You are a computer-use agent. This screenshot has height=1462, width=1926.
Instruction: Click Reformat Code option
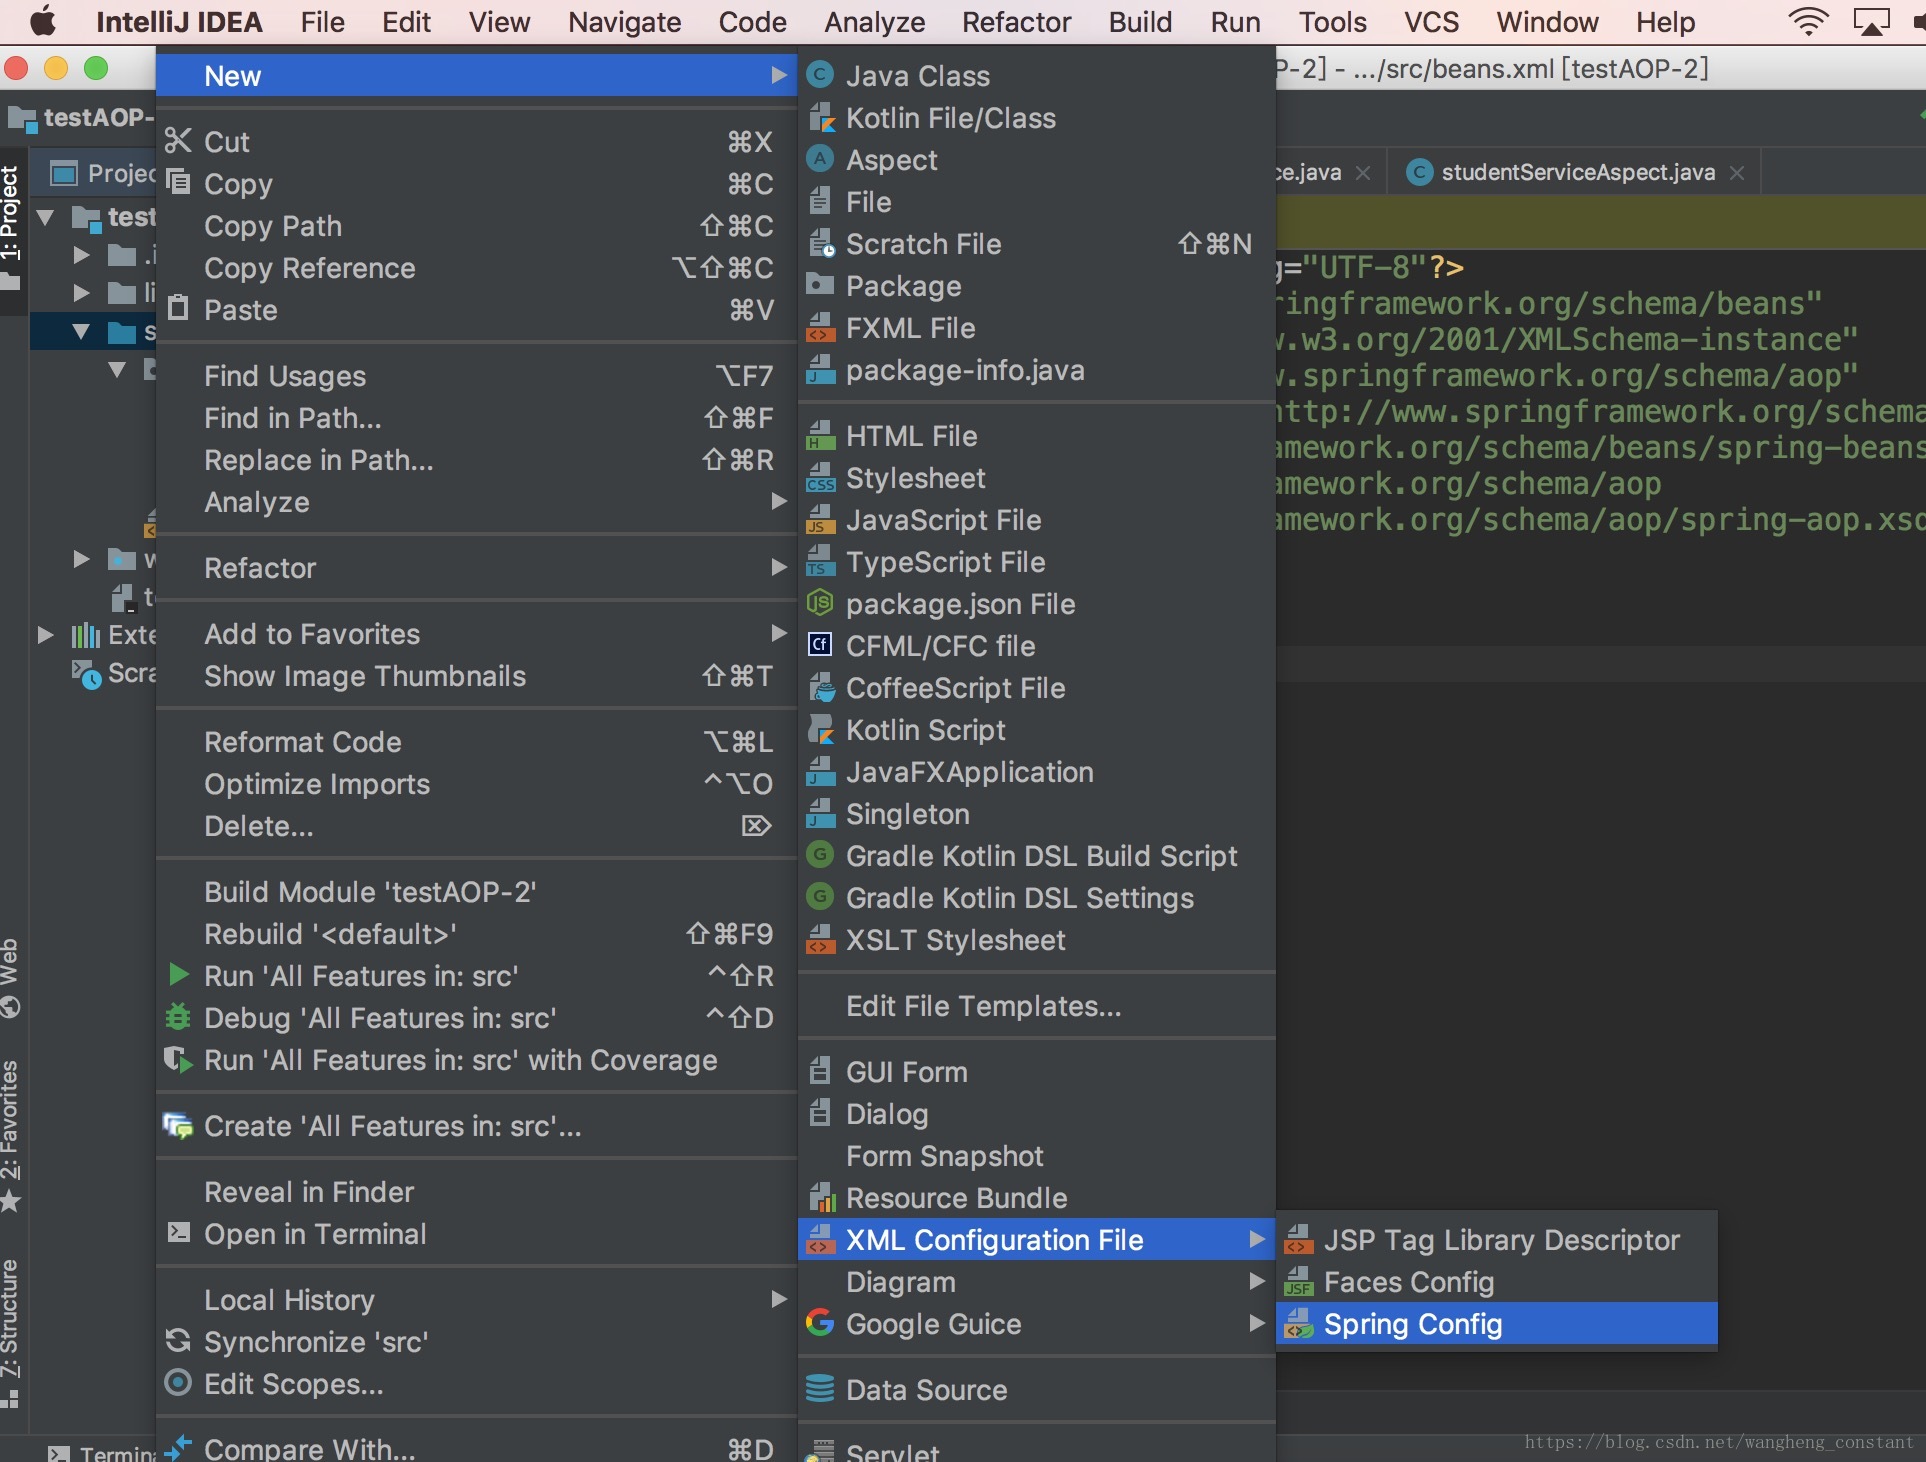click(x=303, y=742)
